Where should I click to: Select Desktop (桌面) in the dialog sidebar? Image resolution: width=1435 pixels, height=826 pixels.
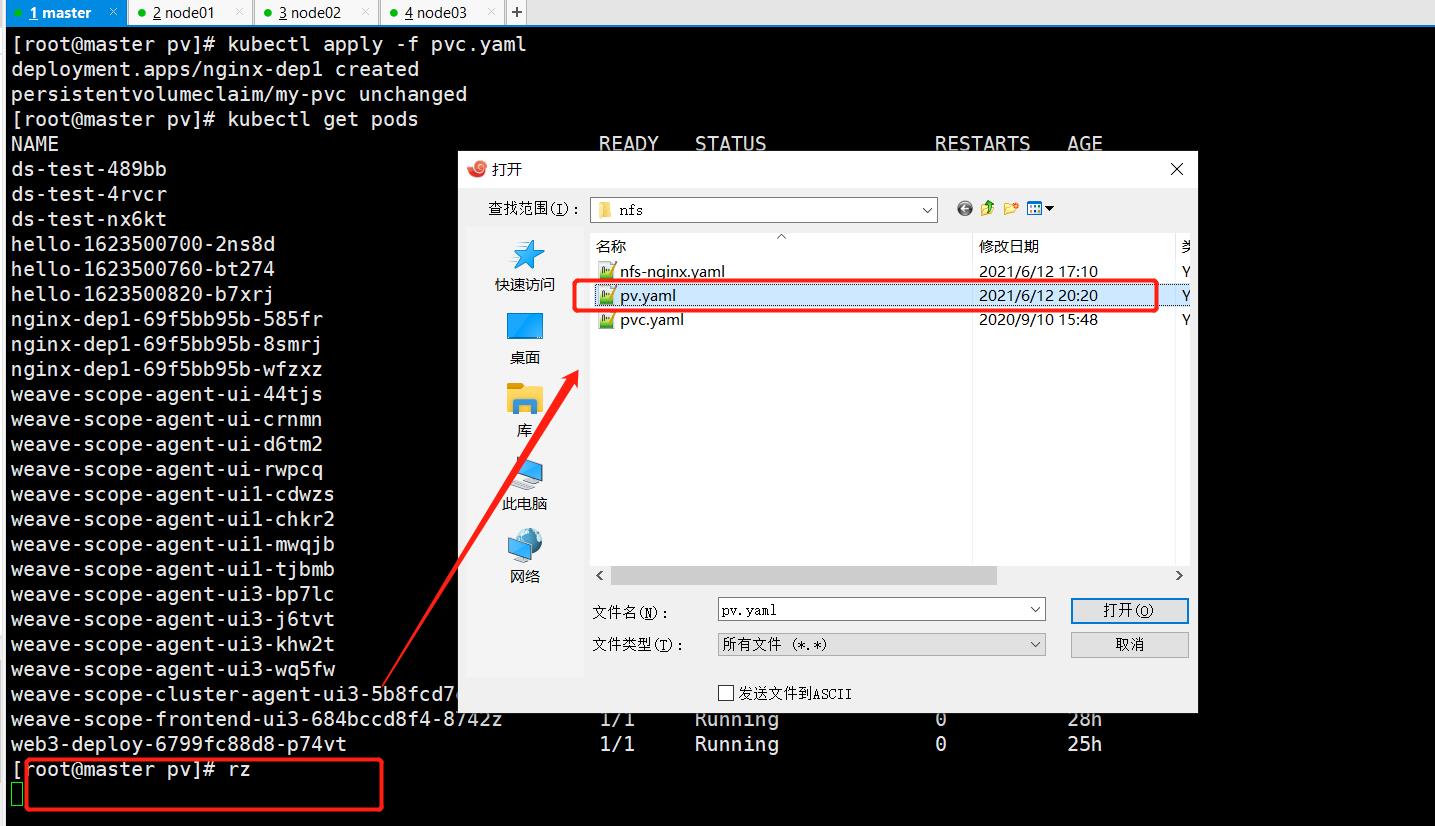pos(525,339)
